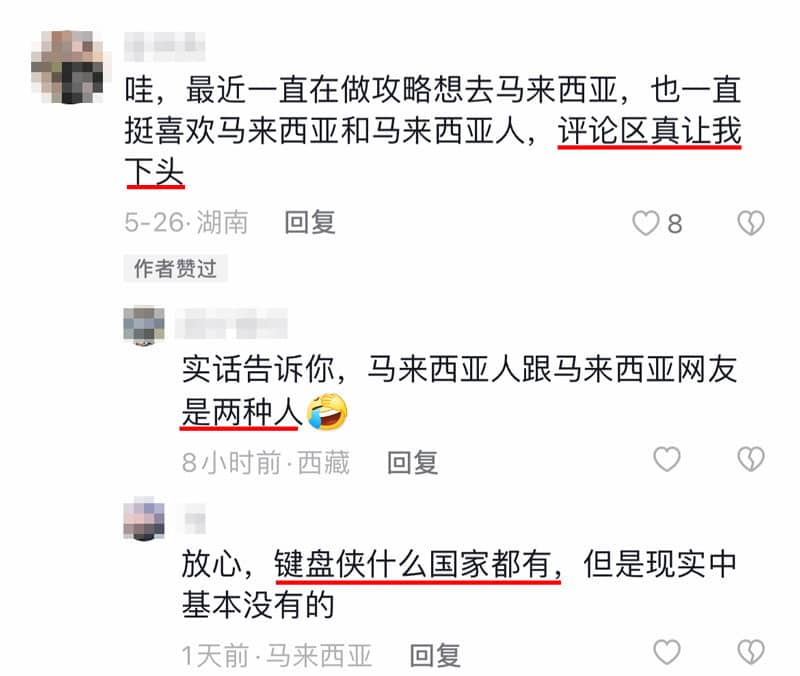Select the comment text 评论区真让我下头
The image size is (800, 676).
pyautogui.click(x=433, y=152)
